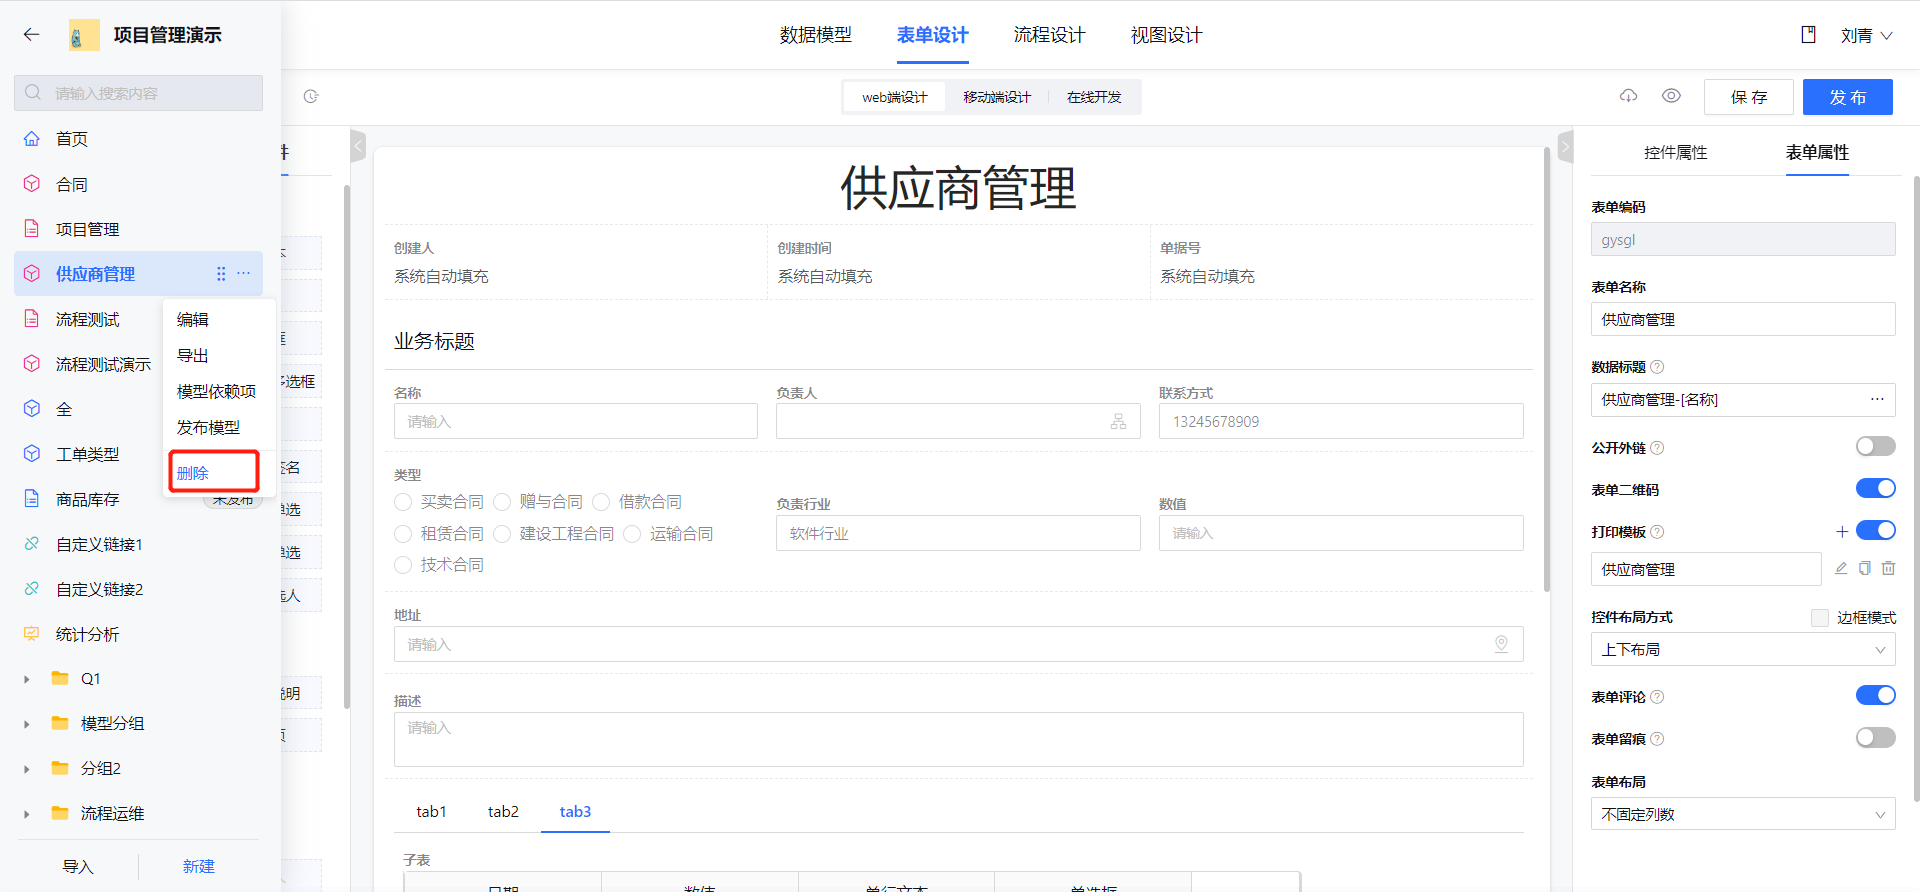Expand the Q1 folder
This screenshot has width=1920, height=892.
(x=27, y=679)
